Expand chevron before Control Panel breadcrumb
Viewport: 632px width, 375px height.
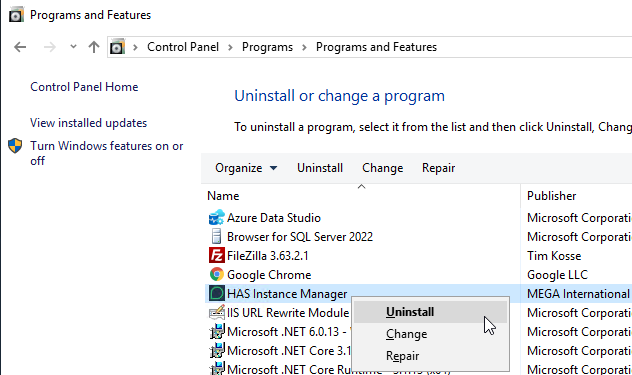pyautogui.click(x=135, y=47)
